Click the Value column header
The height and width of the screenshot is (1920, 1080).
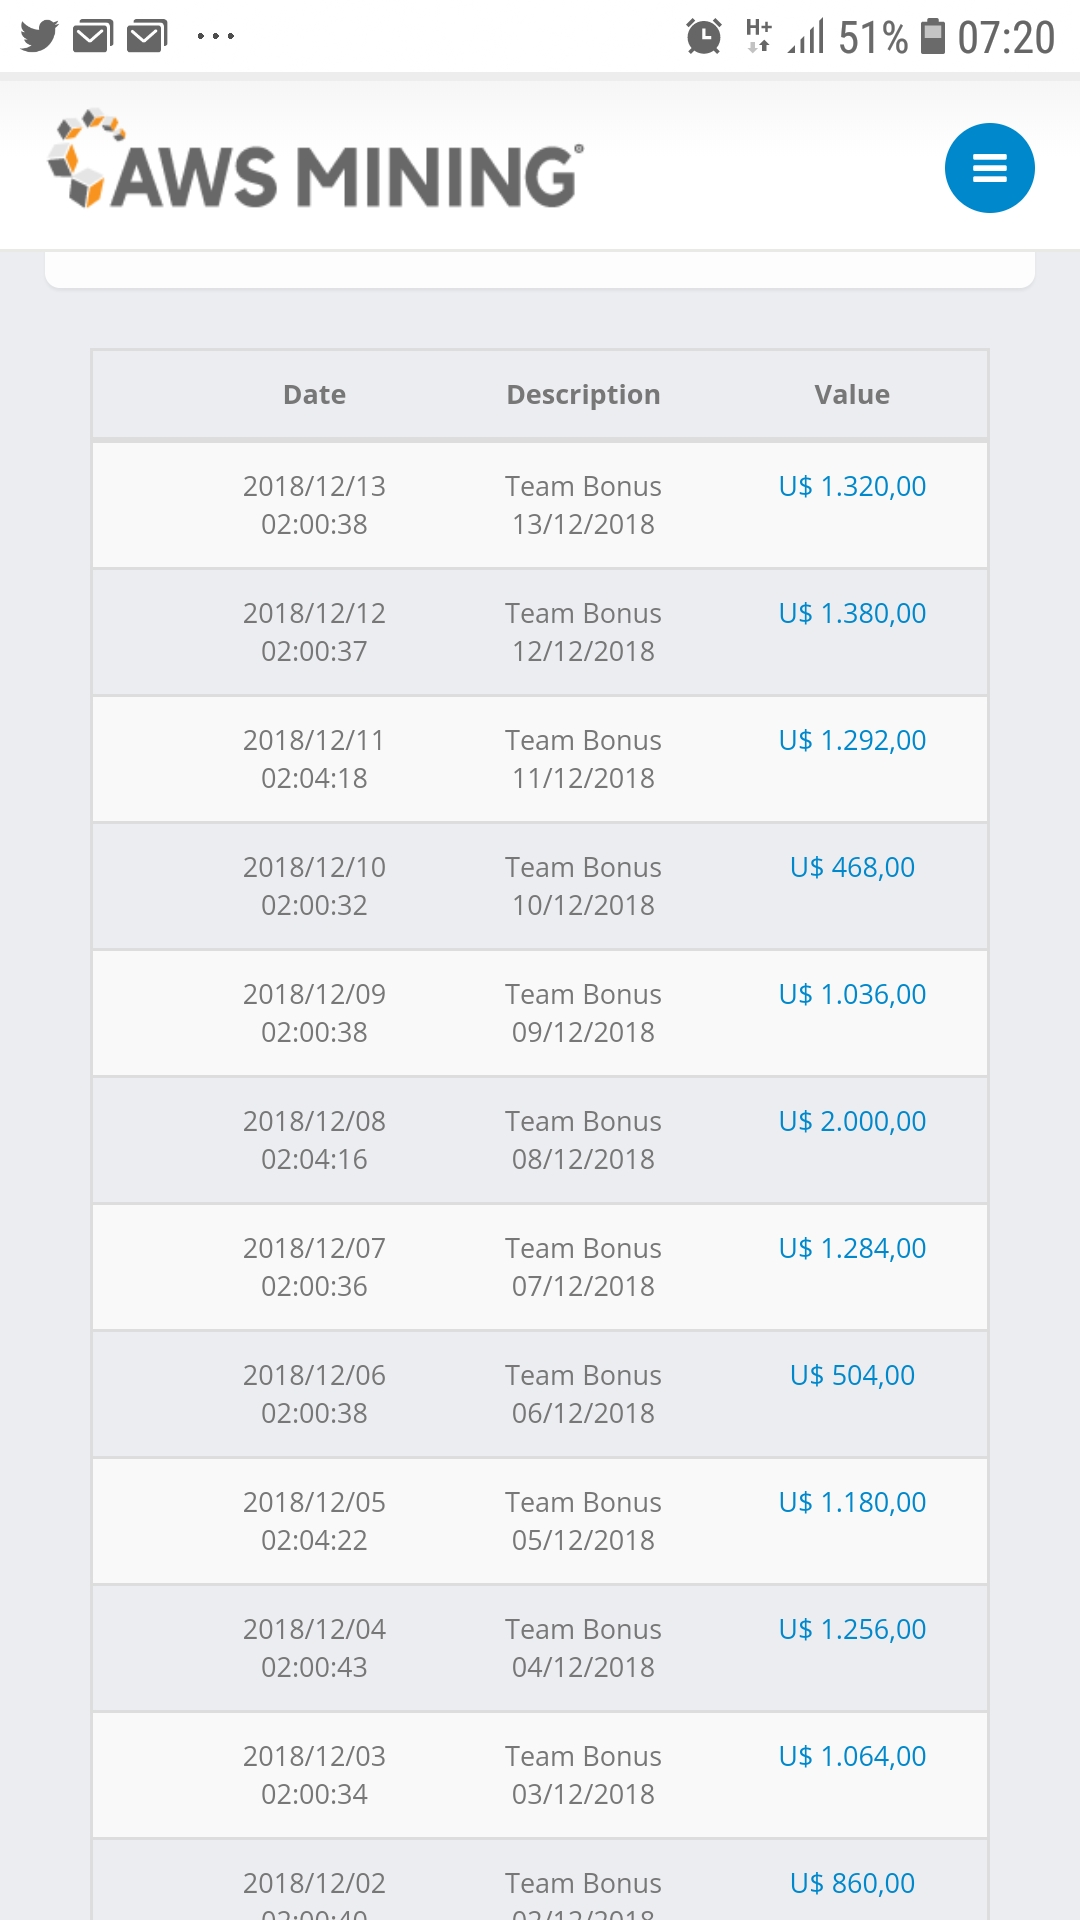click(x=852, y=395)
